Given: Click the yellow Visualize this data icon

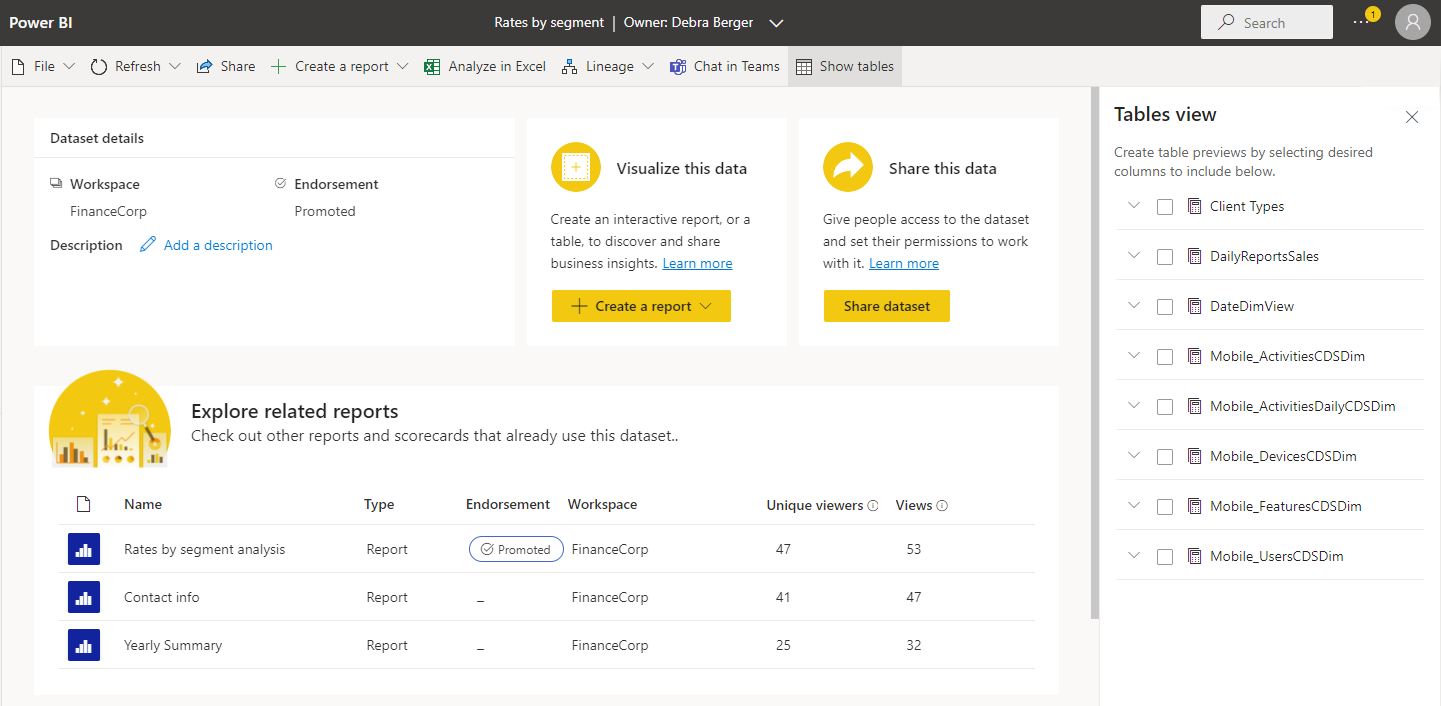Looking at the screenshot, I should (x=576, y=167).
